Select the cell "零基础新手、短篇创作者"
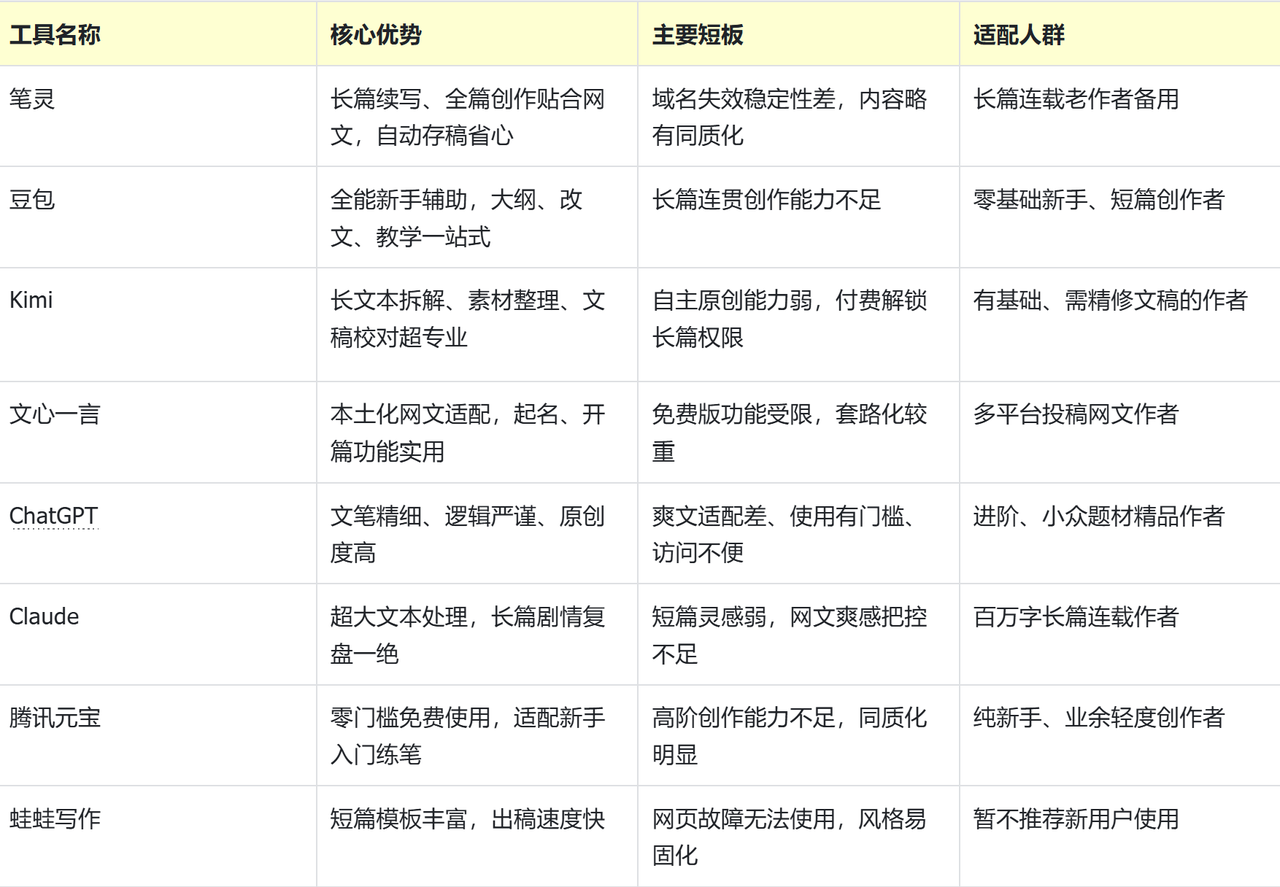 (1120, 217)
